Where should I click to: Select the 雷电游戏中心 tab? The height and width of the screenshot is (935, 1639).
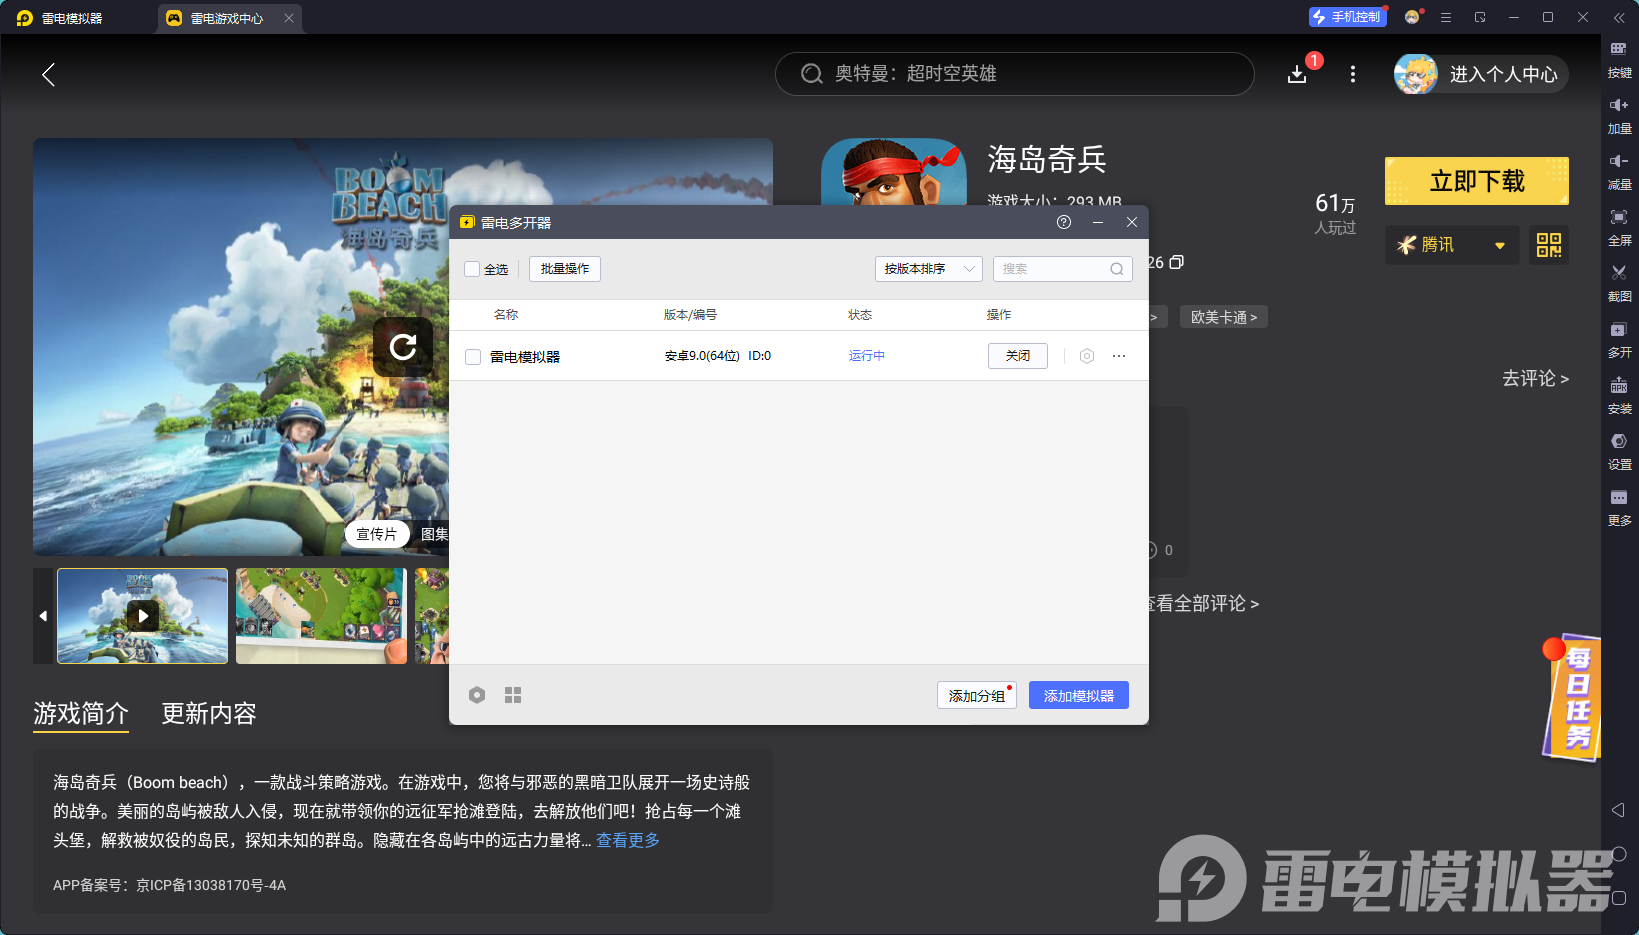[x=226, y=18]
